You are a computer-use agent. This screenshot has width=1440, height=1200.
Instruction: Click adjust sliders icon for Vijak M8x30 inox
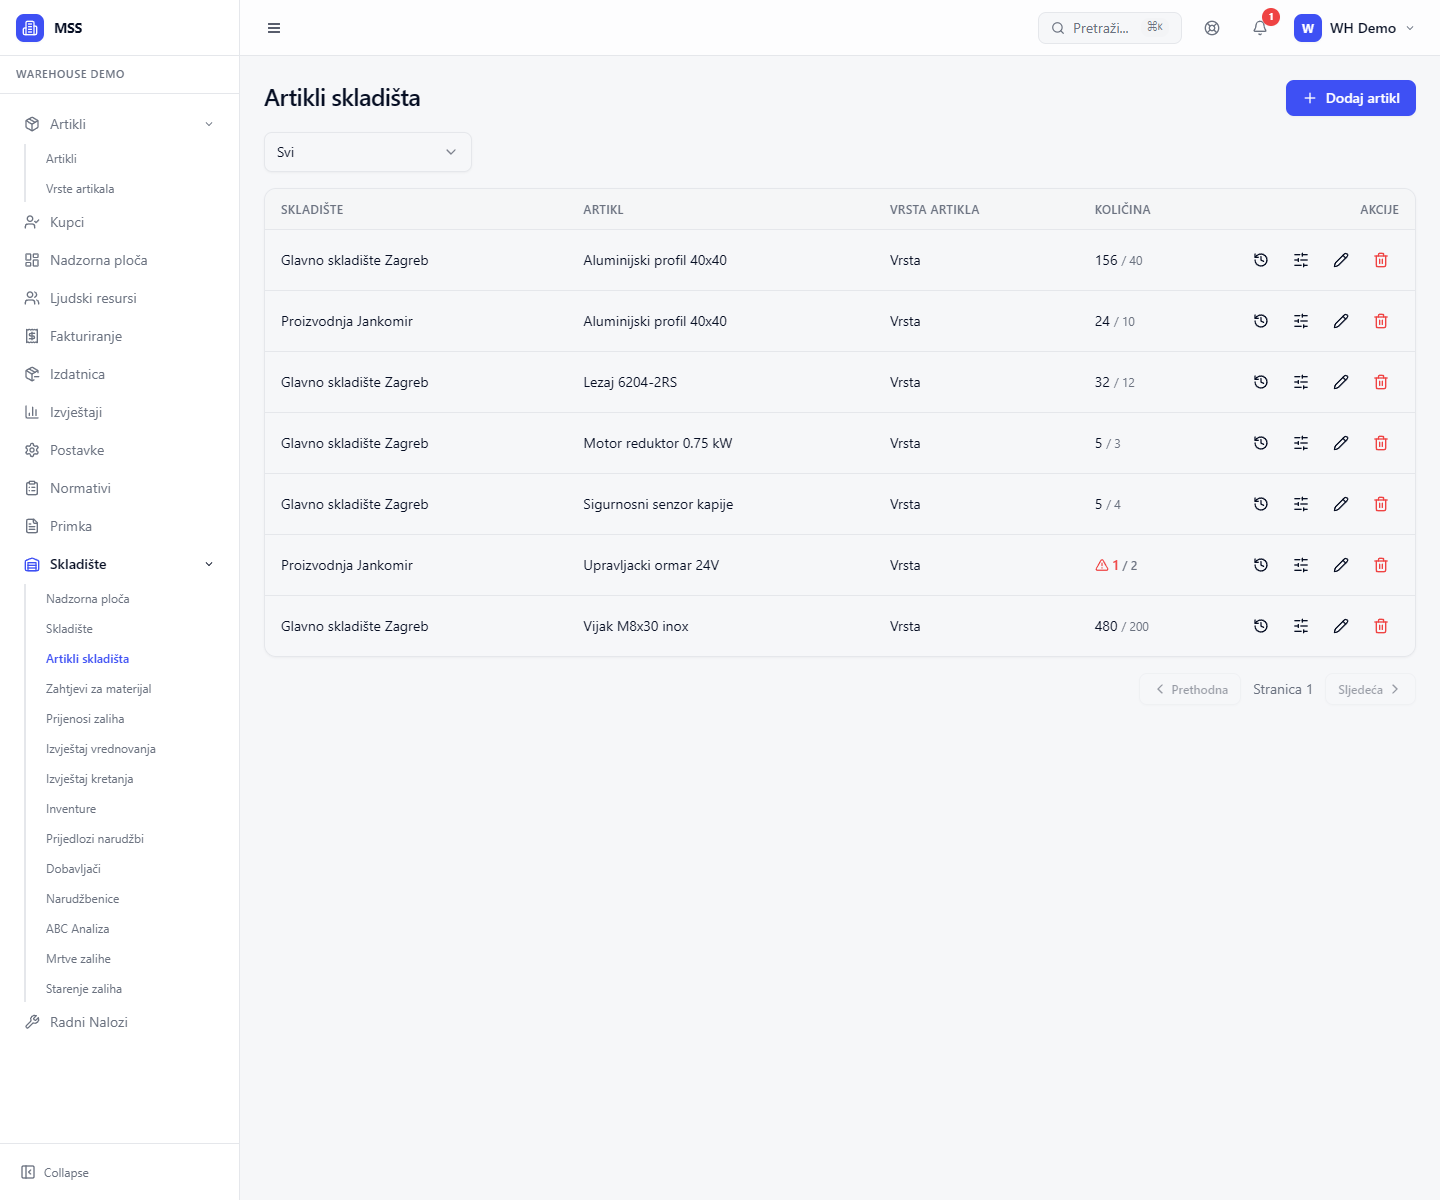[x=1301, y=626]
